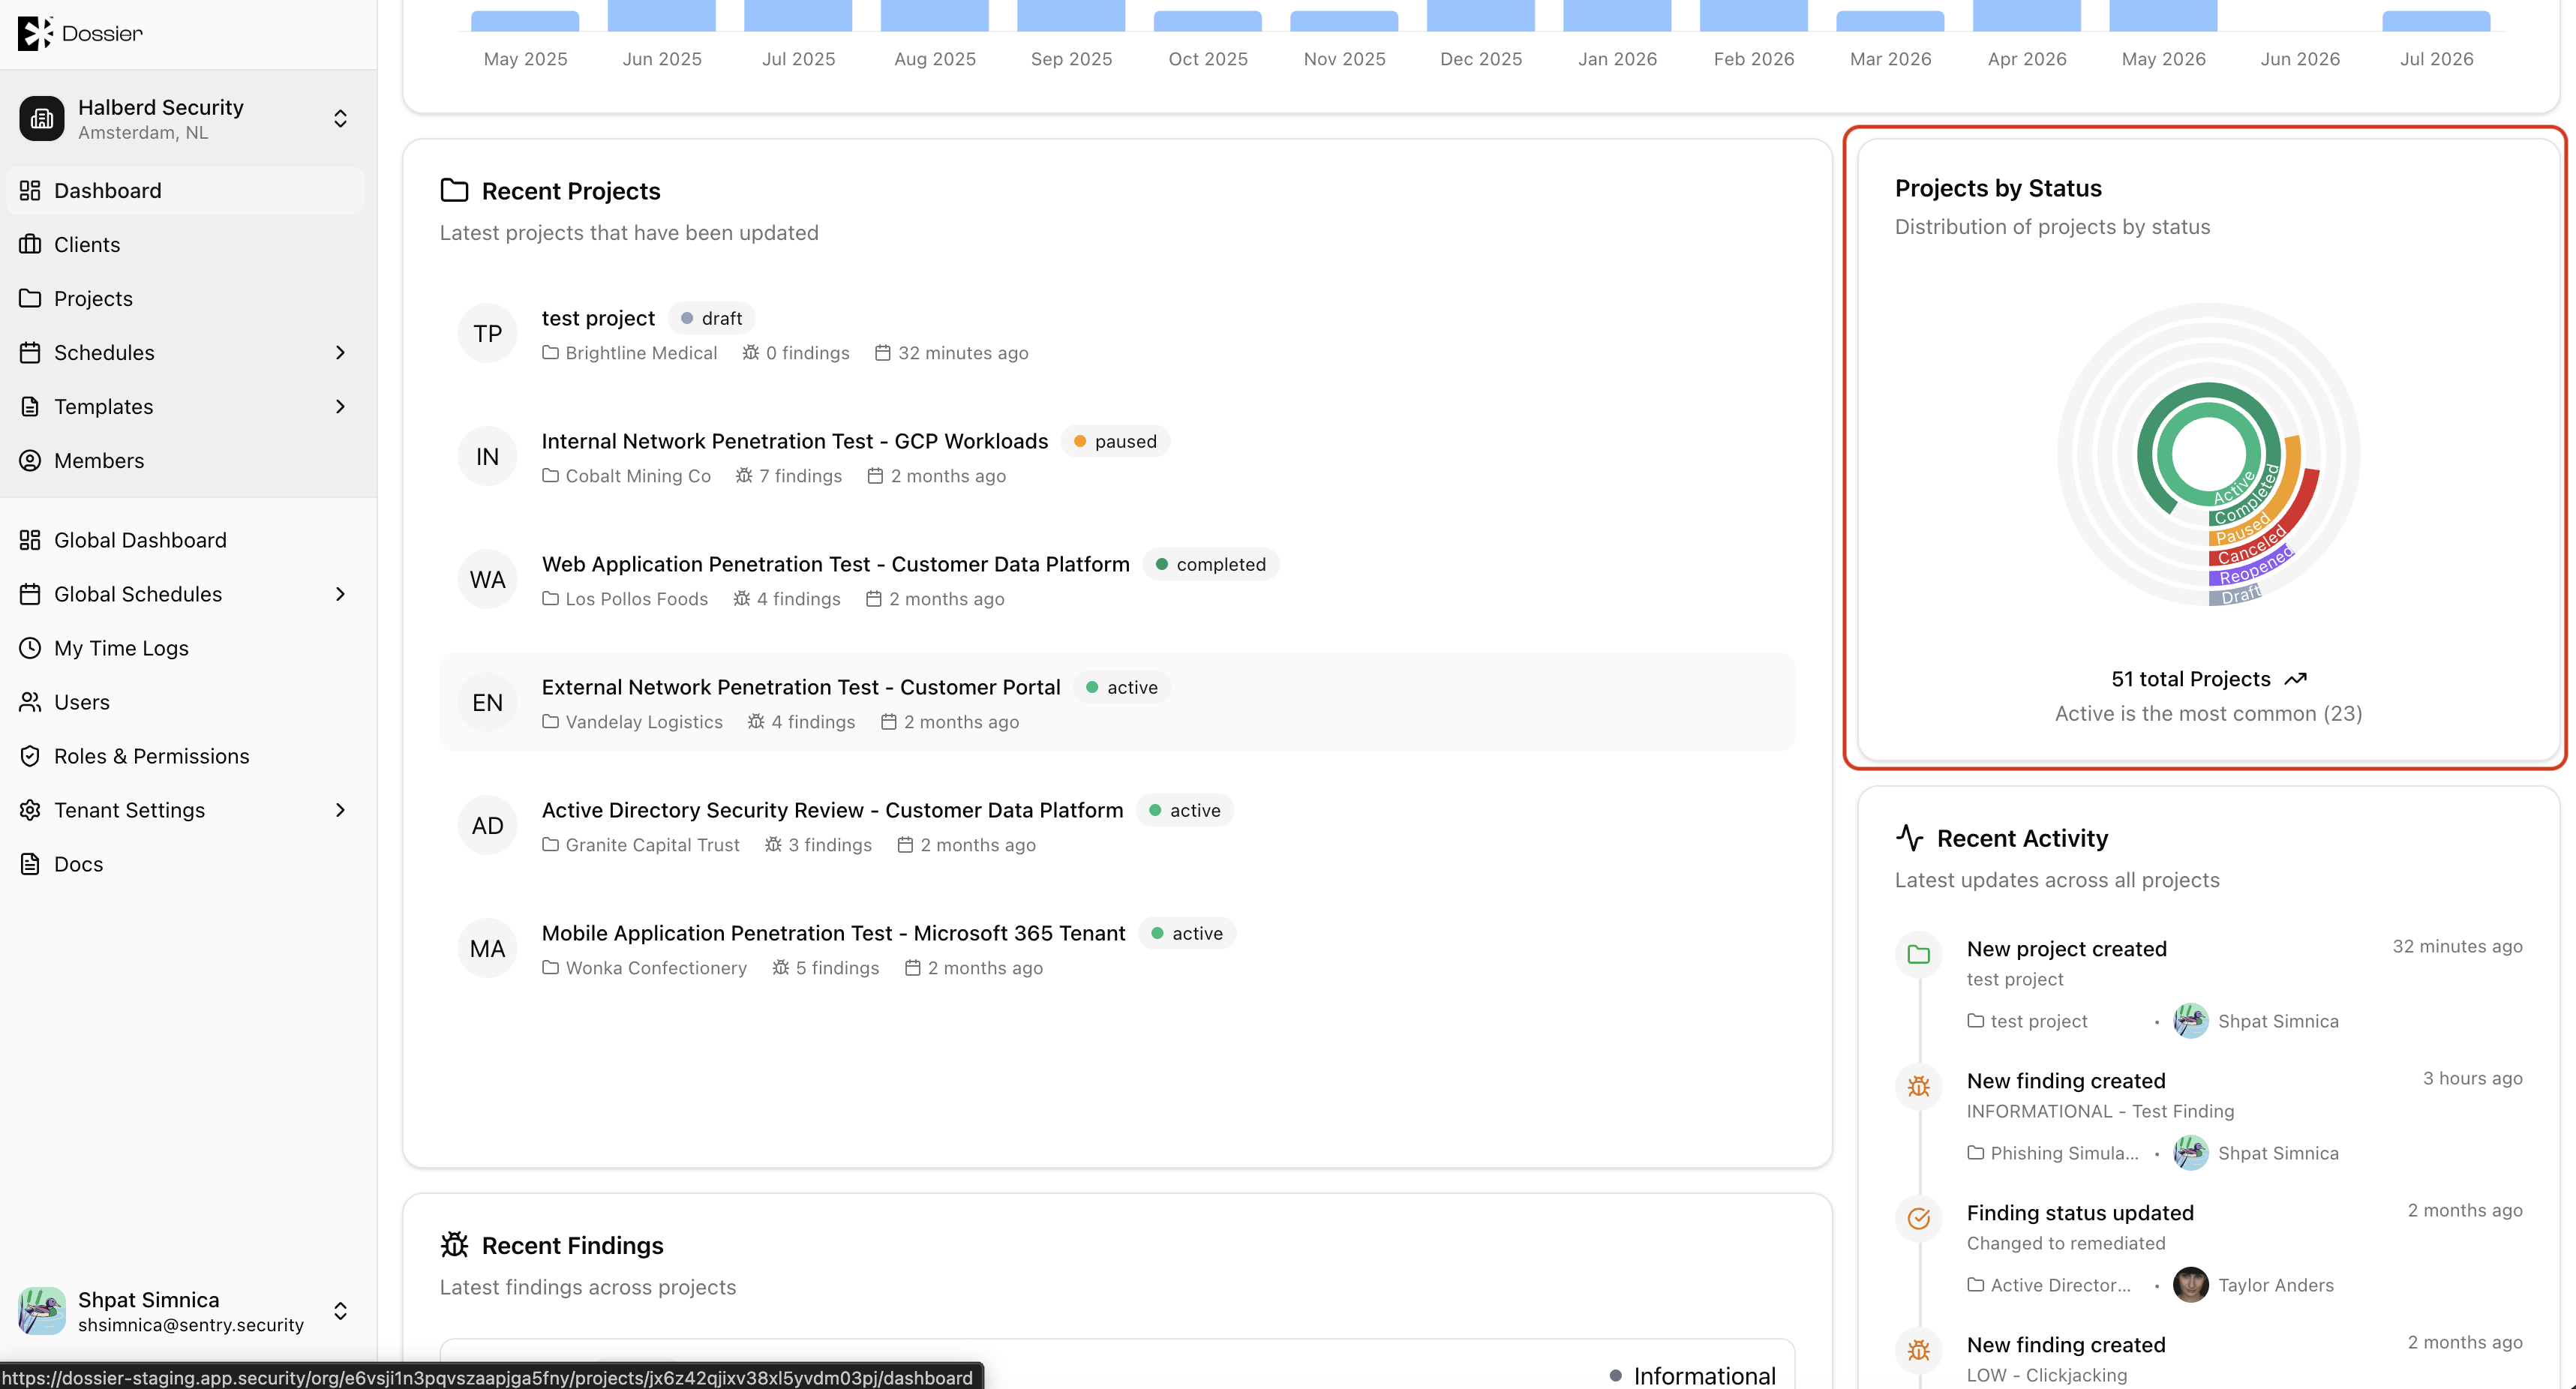Viewport: 2576px width, 1389px height.
Task: Click the paused status badge
Action: (x=1115, y=441)
